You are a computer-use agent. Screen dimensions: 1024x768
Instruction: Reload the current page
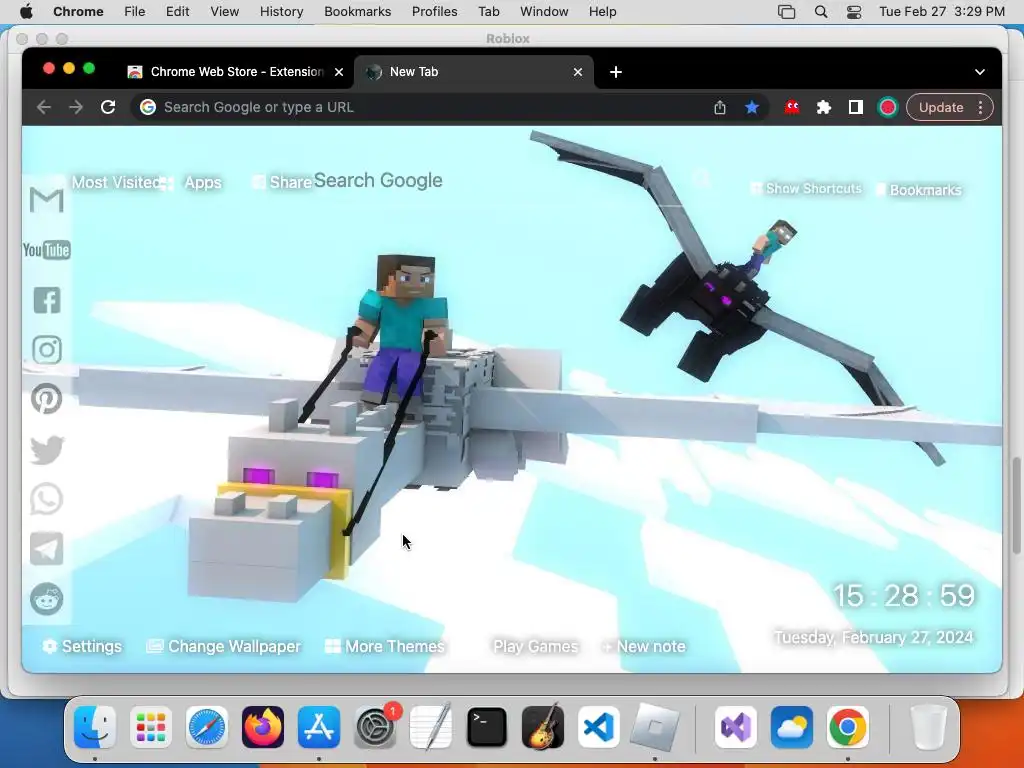coord(108,107)
